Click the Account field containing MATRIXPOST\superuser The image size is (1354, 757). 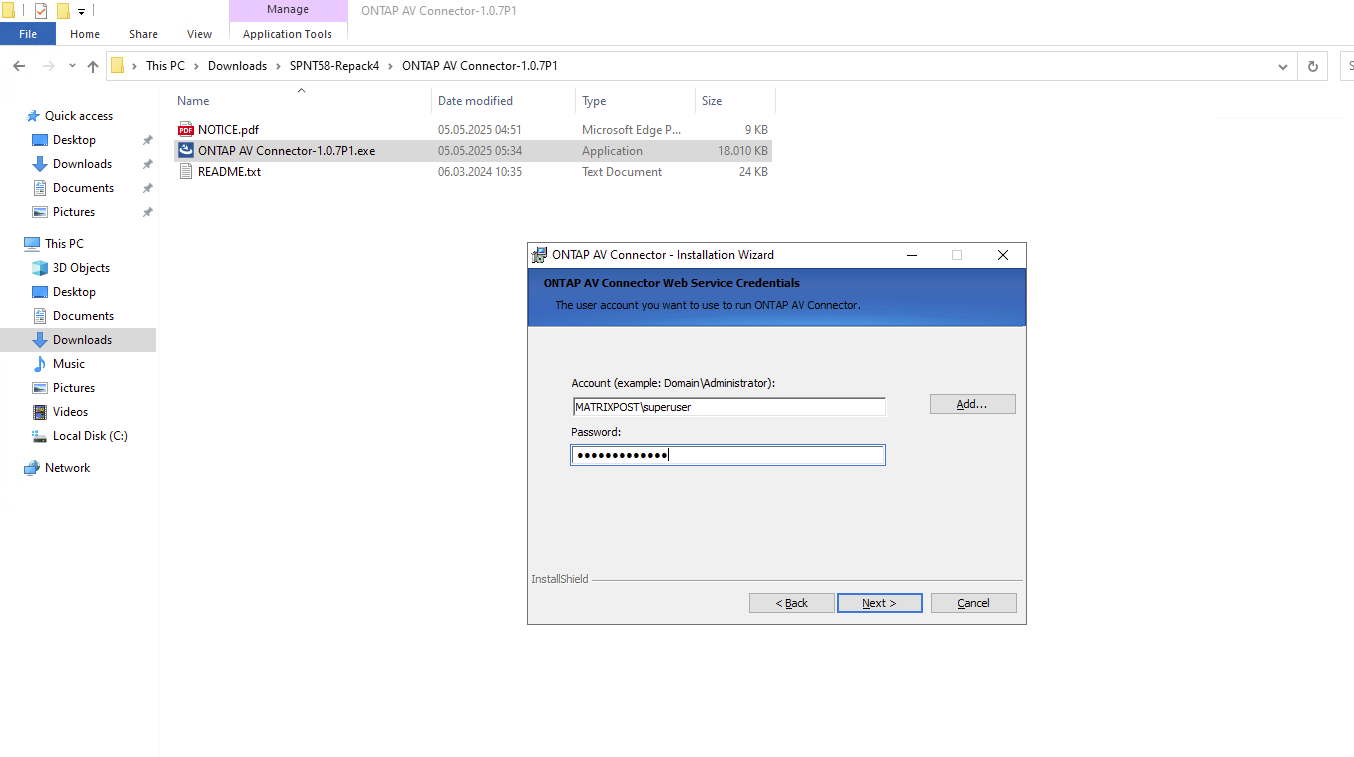pos(728,407)
